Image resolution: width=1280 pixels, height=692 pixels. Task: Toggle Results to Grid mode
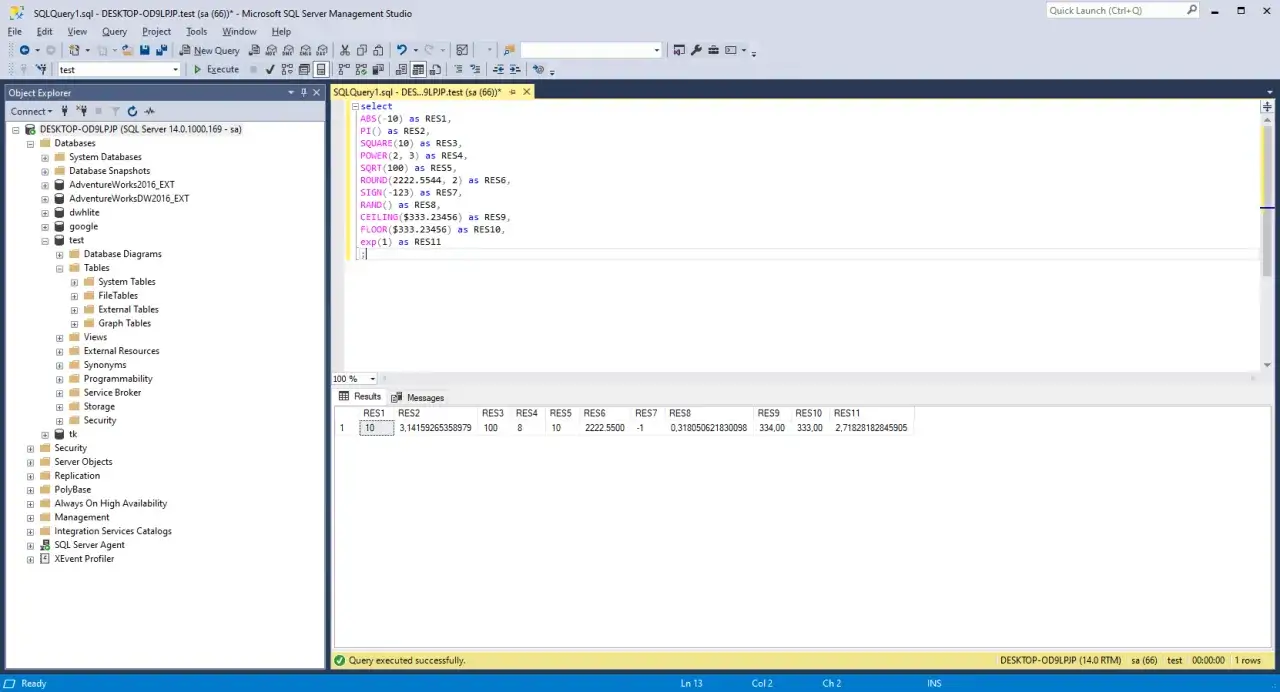pyautogui.click(x=418, y=69)
